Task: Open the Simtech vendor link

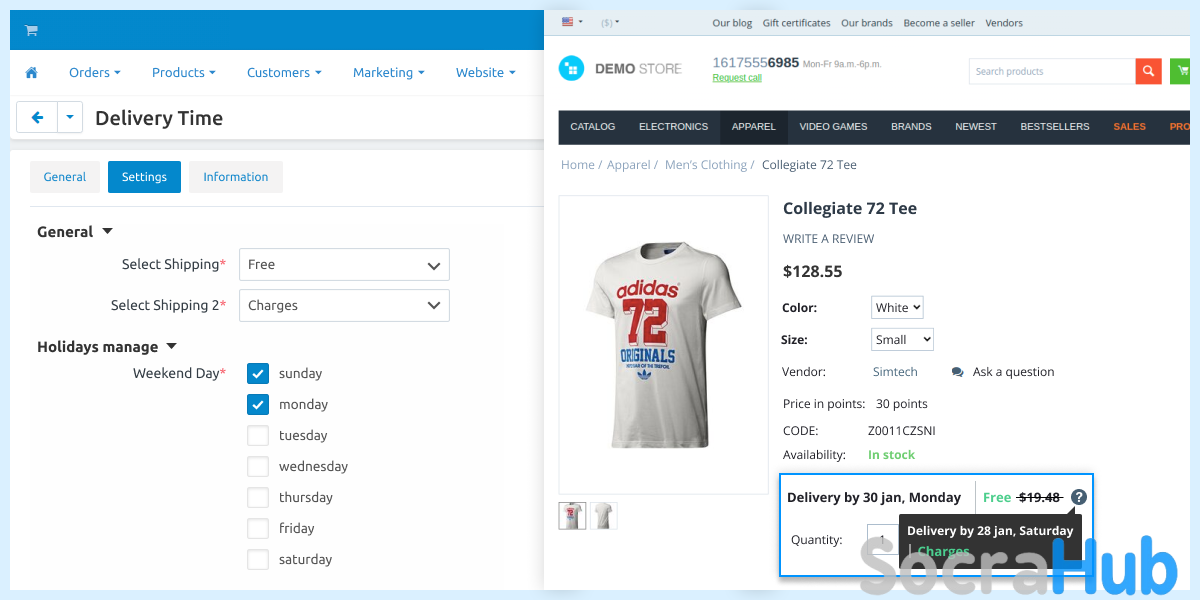Action: coord(895,372)
